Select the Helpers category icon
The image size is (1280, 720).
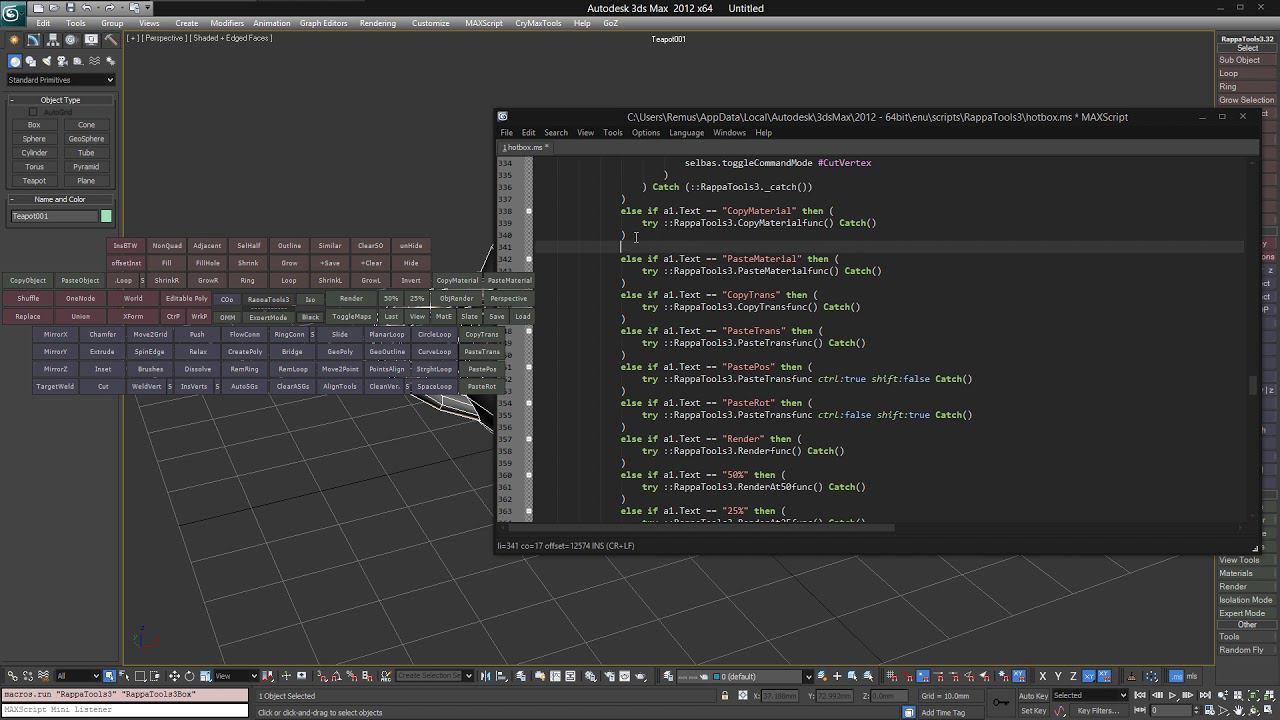click(78, 61)
